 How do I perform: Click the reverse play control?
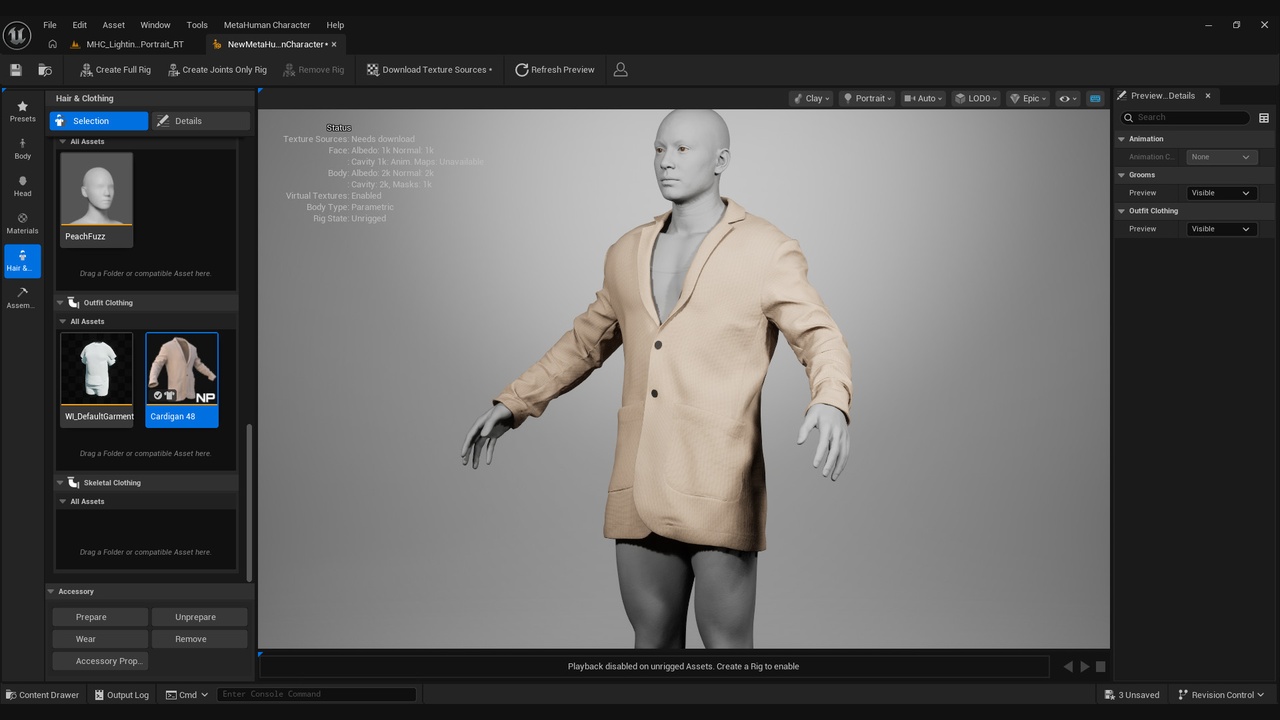point(1068,666)
